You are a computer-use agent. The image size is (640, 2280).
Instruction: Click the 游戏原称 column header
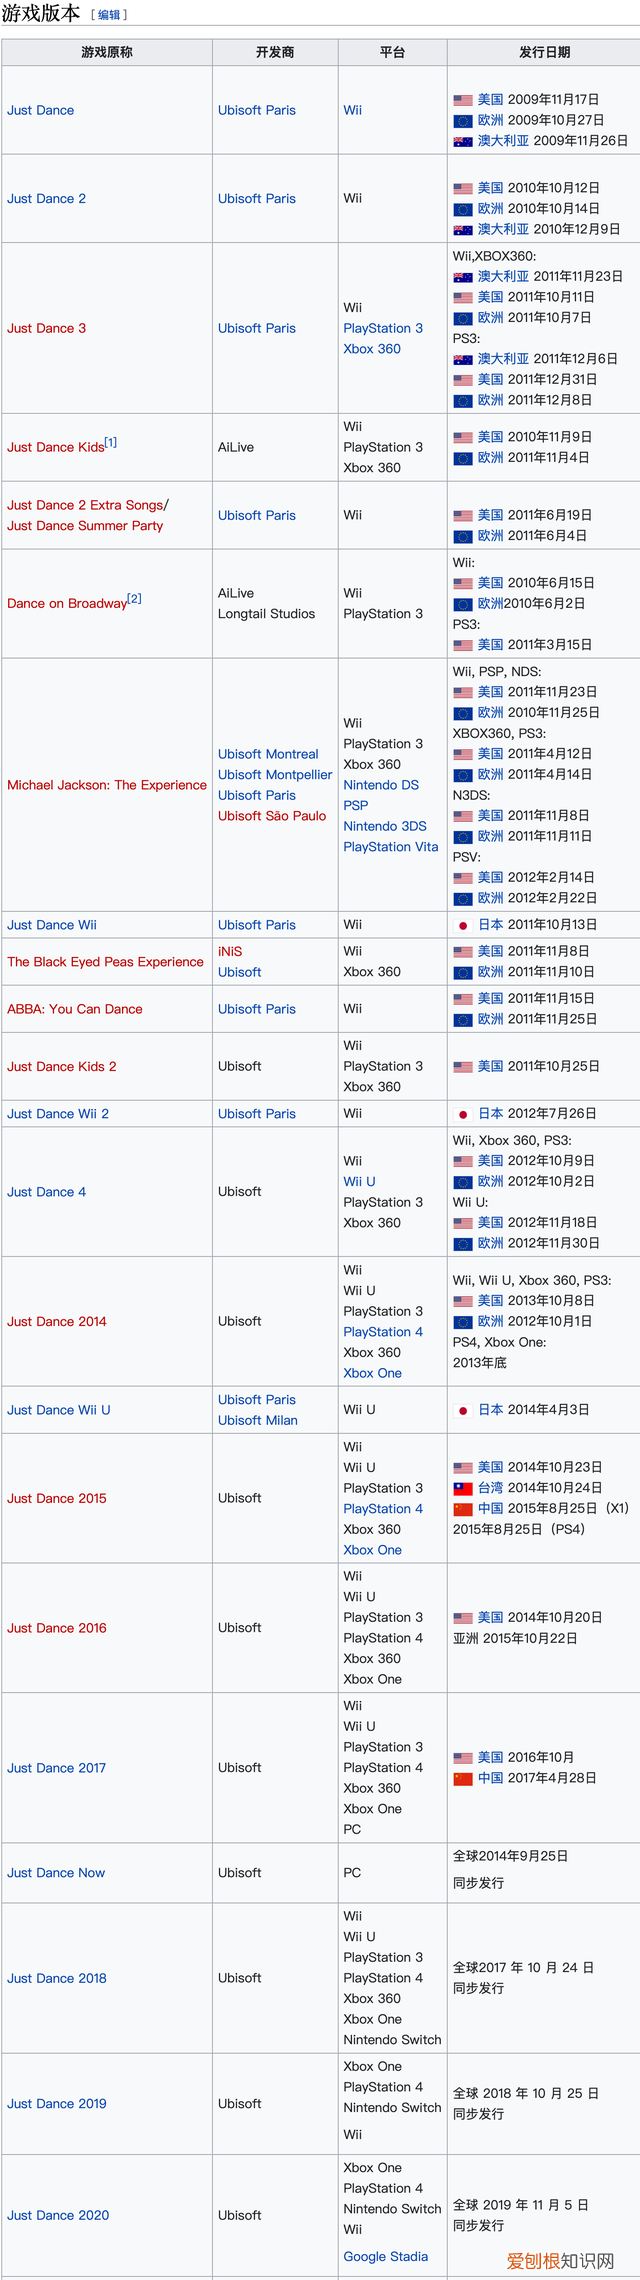[x=107, y=52]
